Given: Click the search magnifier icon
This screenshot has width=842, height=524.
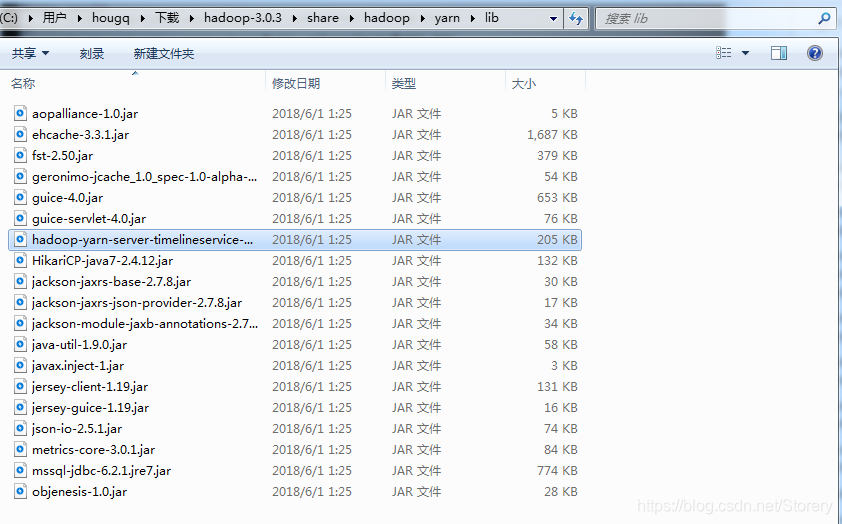Looking at the screenshot, I should (x=824, y=19).
